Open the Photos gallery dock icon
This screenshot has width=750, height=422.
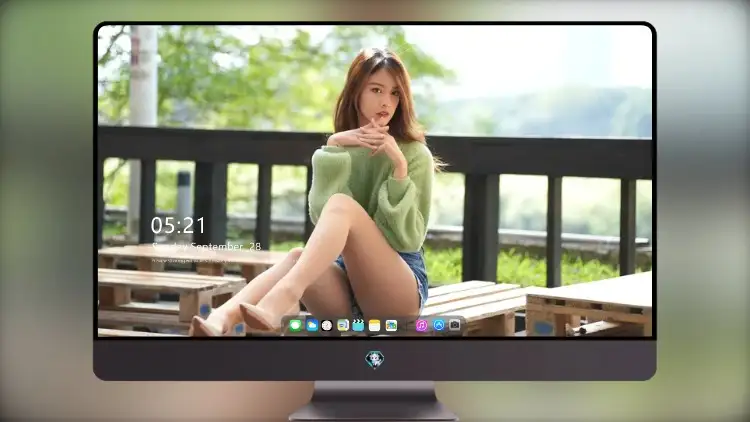[x=391, y=326]
